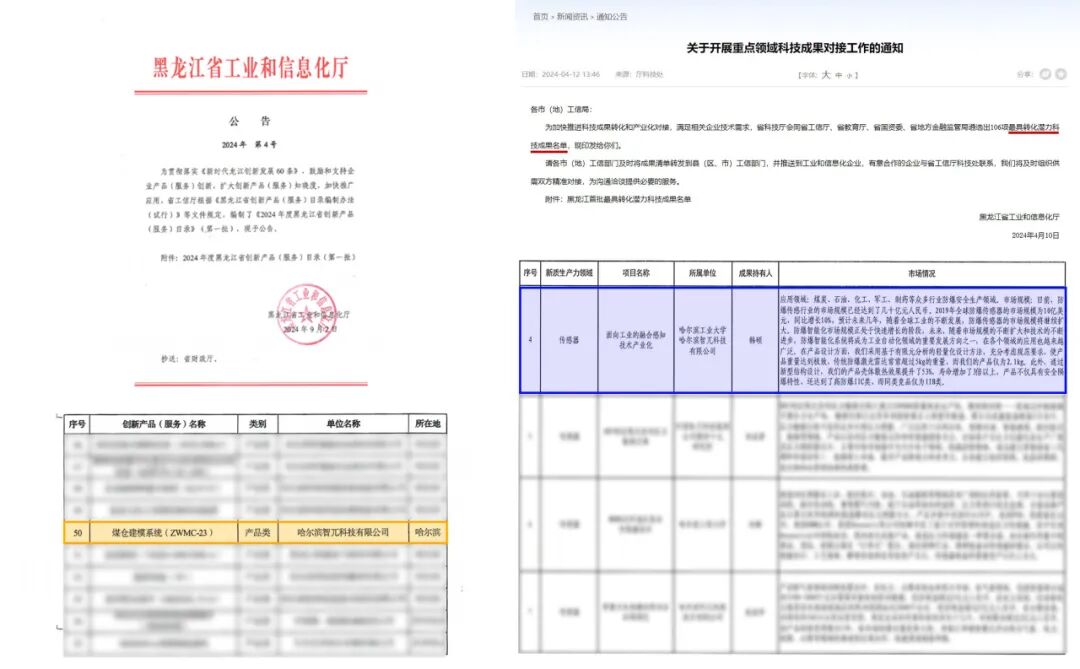Set font size to 小
The height and width of the screenshot is (669, 1080).
849,75
